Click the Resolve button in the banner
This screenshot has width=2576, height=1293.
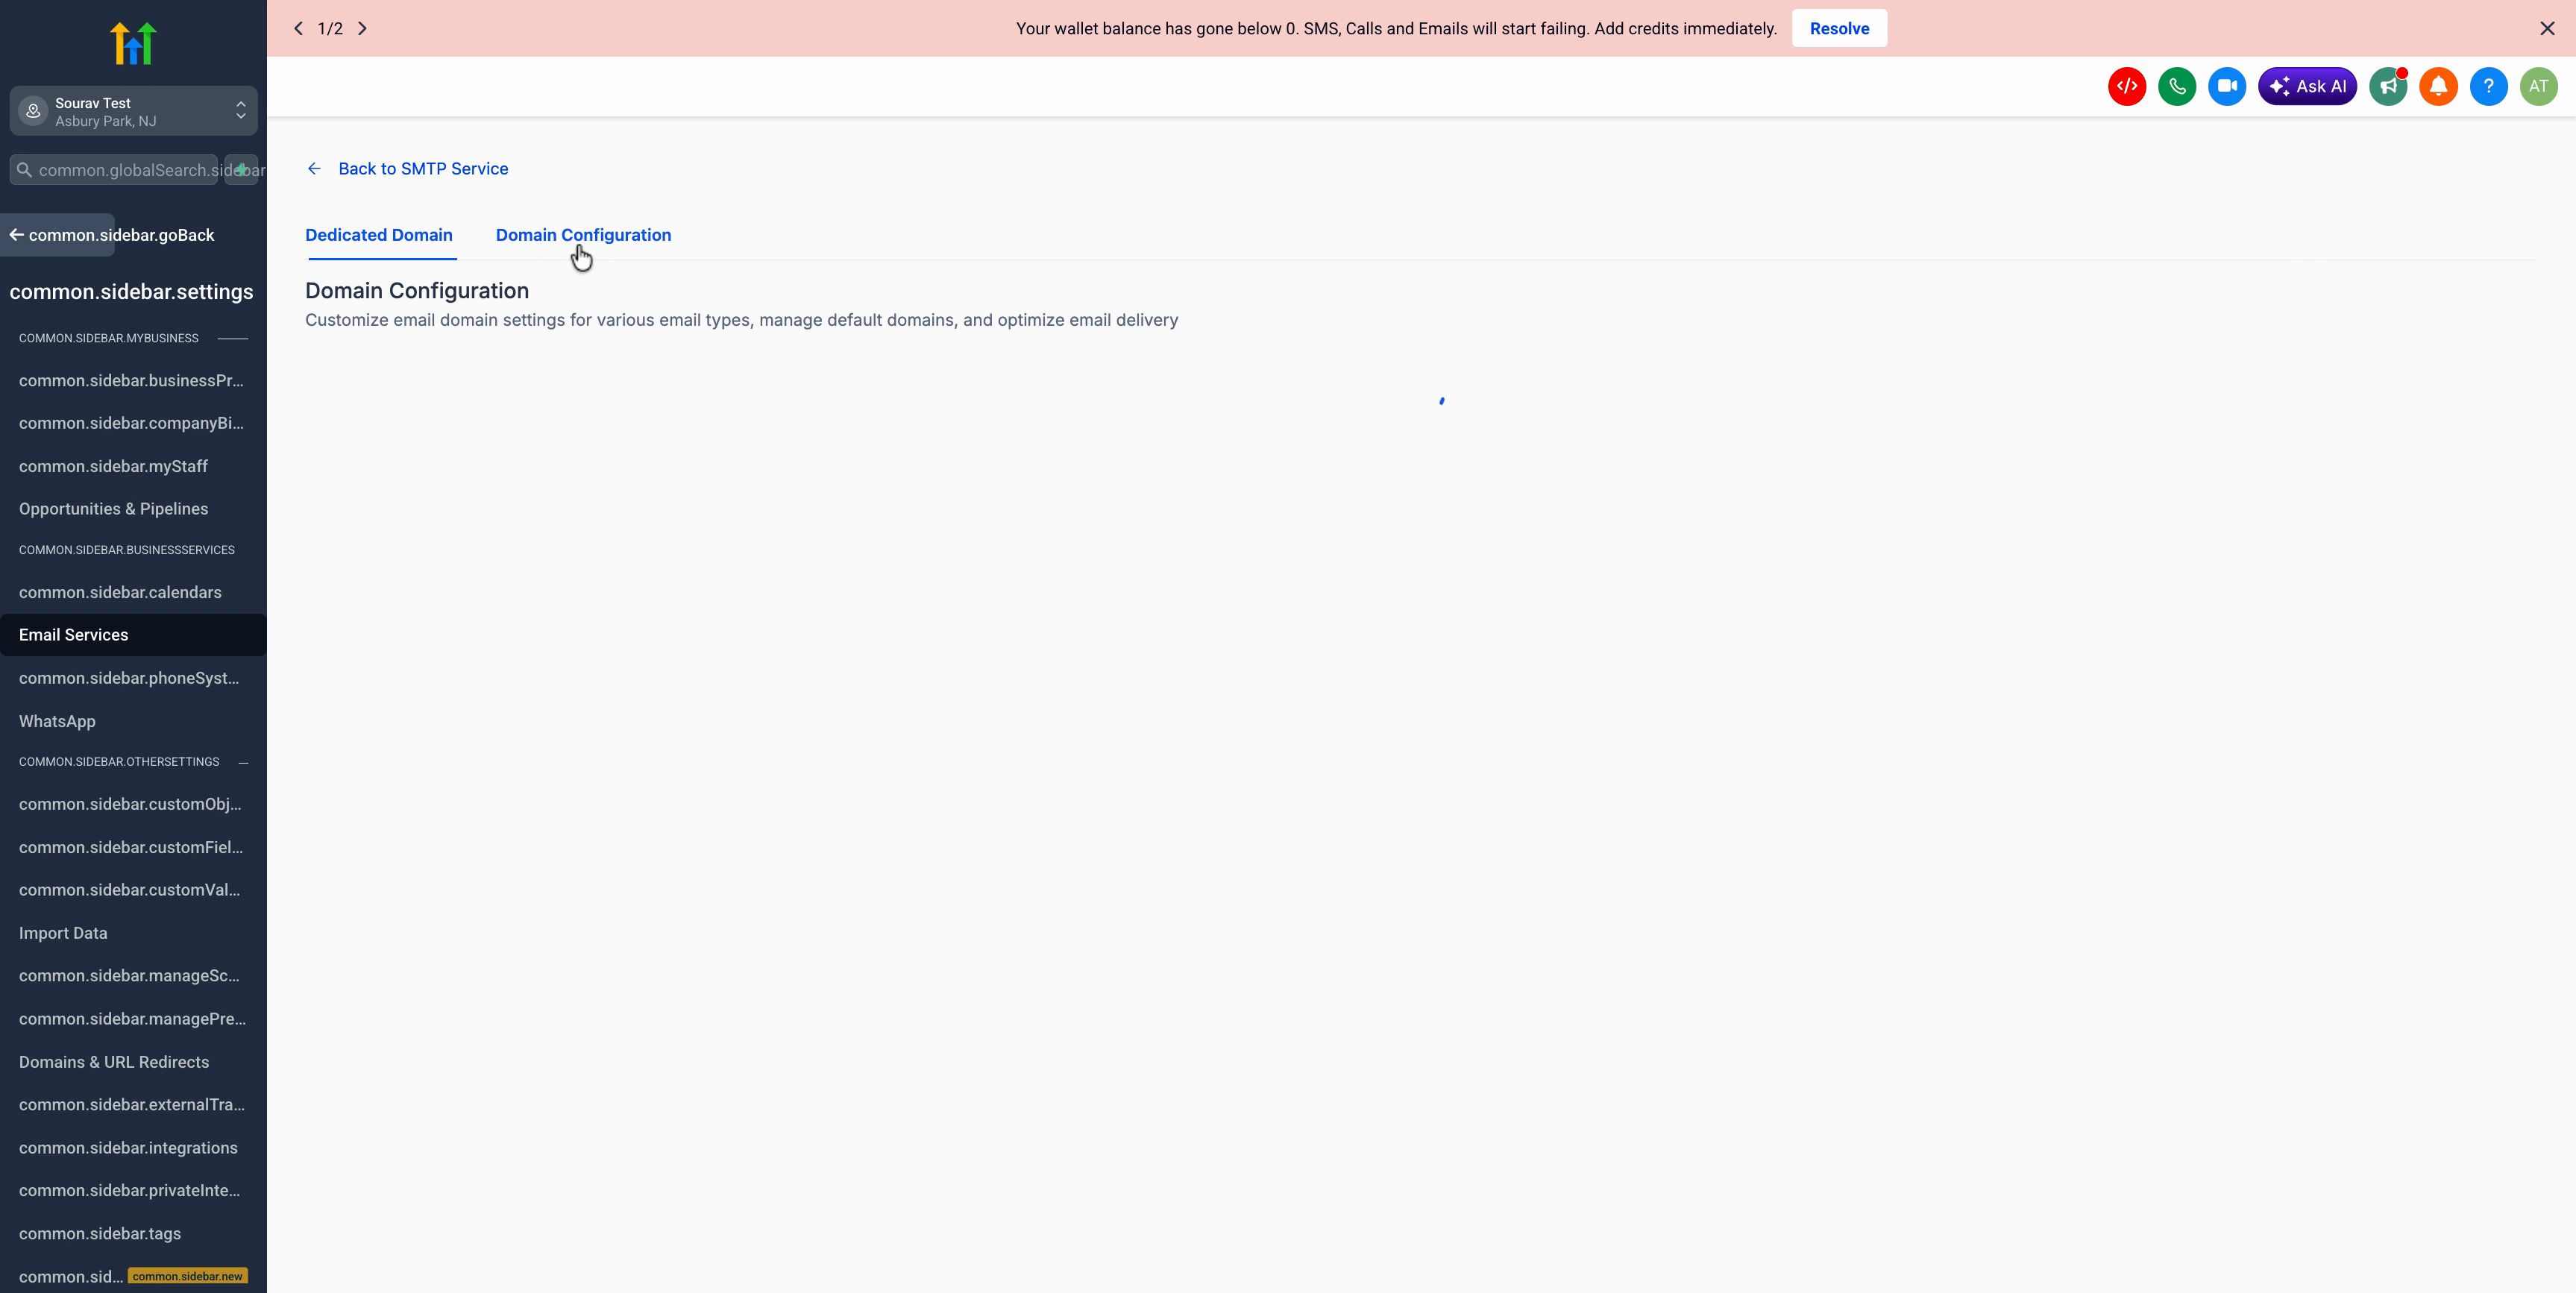(x=1839, y=28)
